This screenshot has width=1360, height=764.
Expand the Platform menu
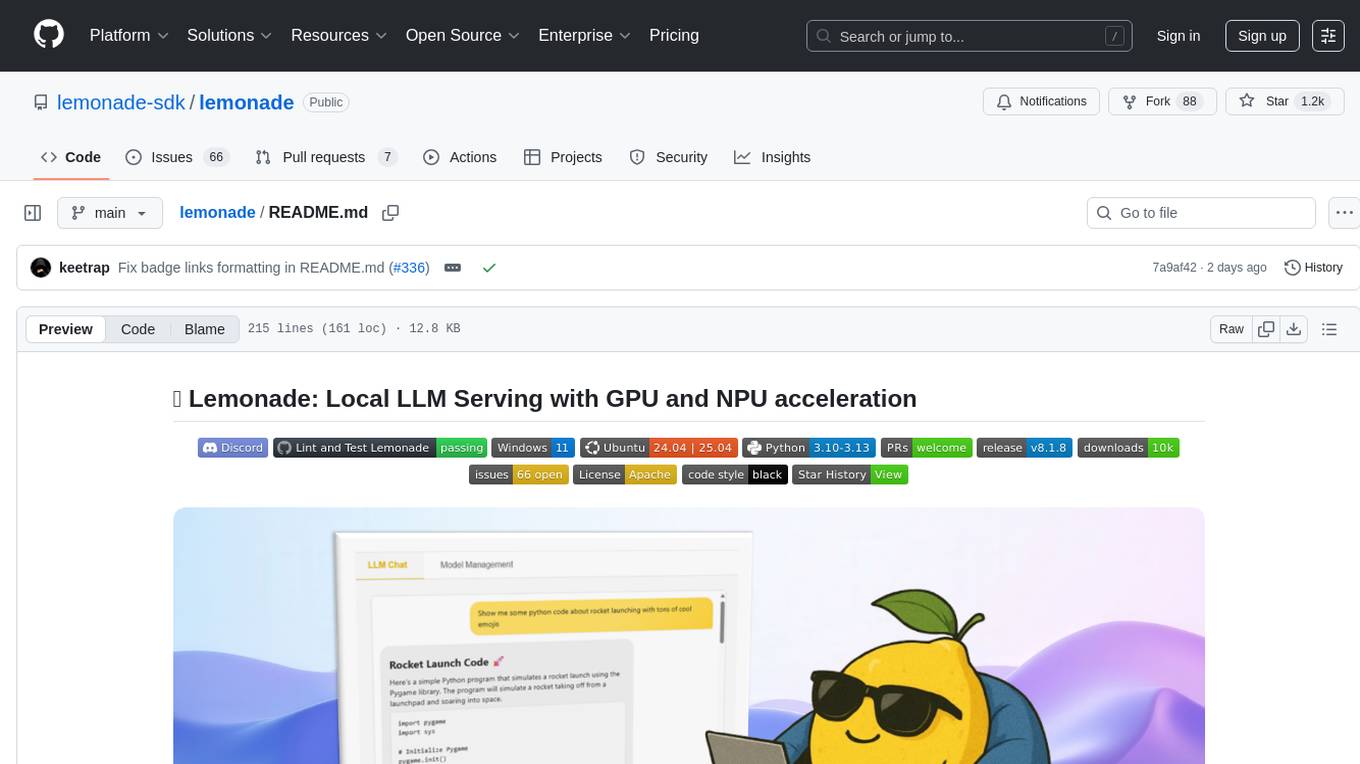(x=129, y=35)
